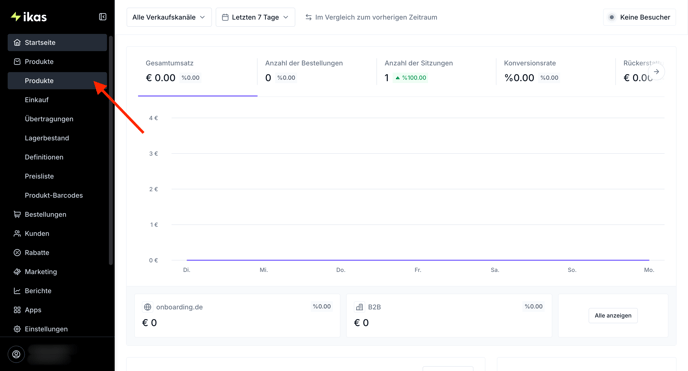Viewport: 688px width, 371px height.
Task: Toggle Im Vergleich zum vorherigen Zeitraum
Action: point(371,17)
